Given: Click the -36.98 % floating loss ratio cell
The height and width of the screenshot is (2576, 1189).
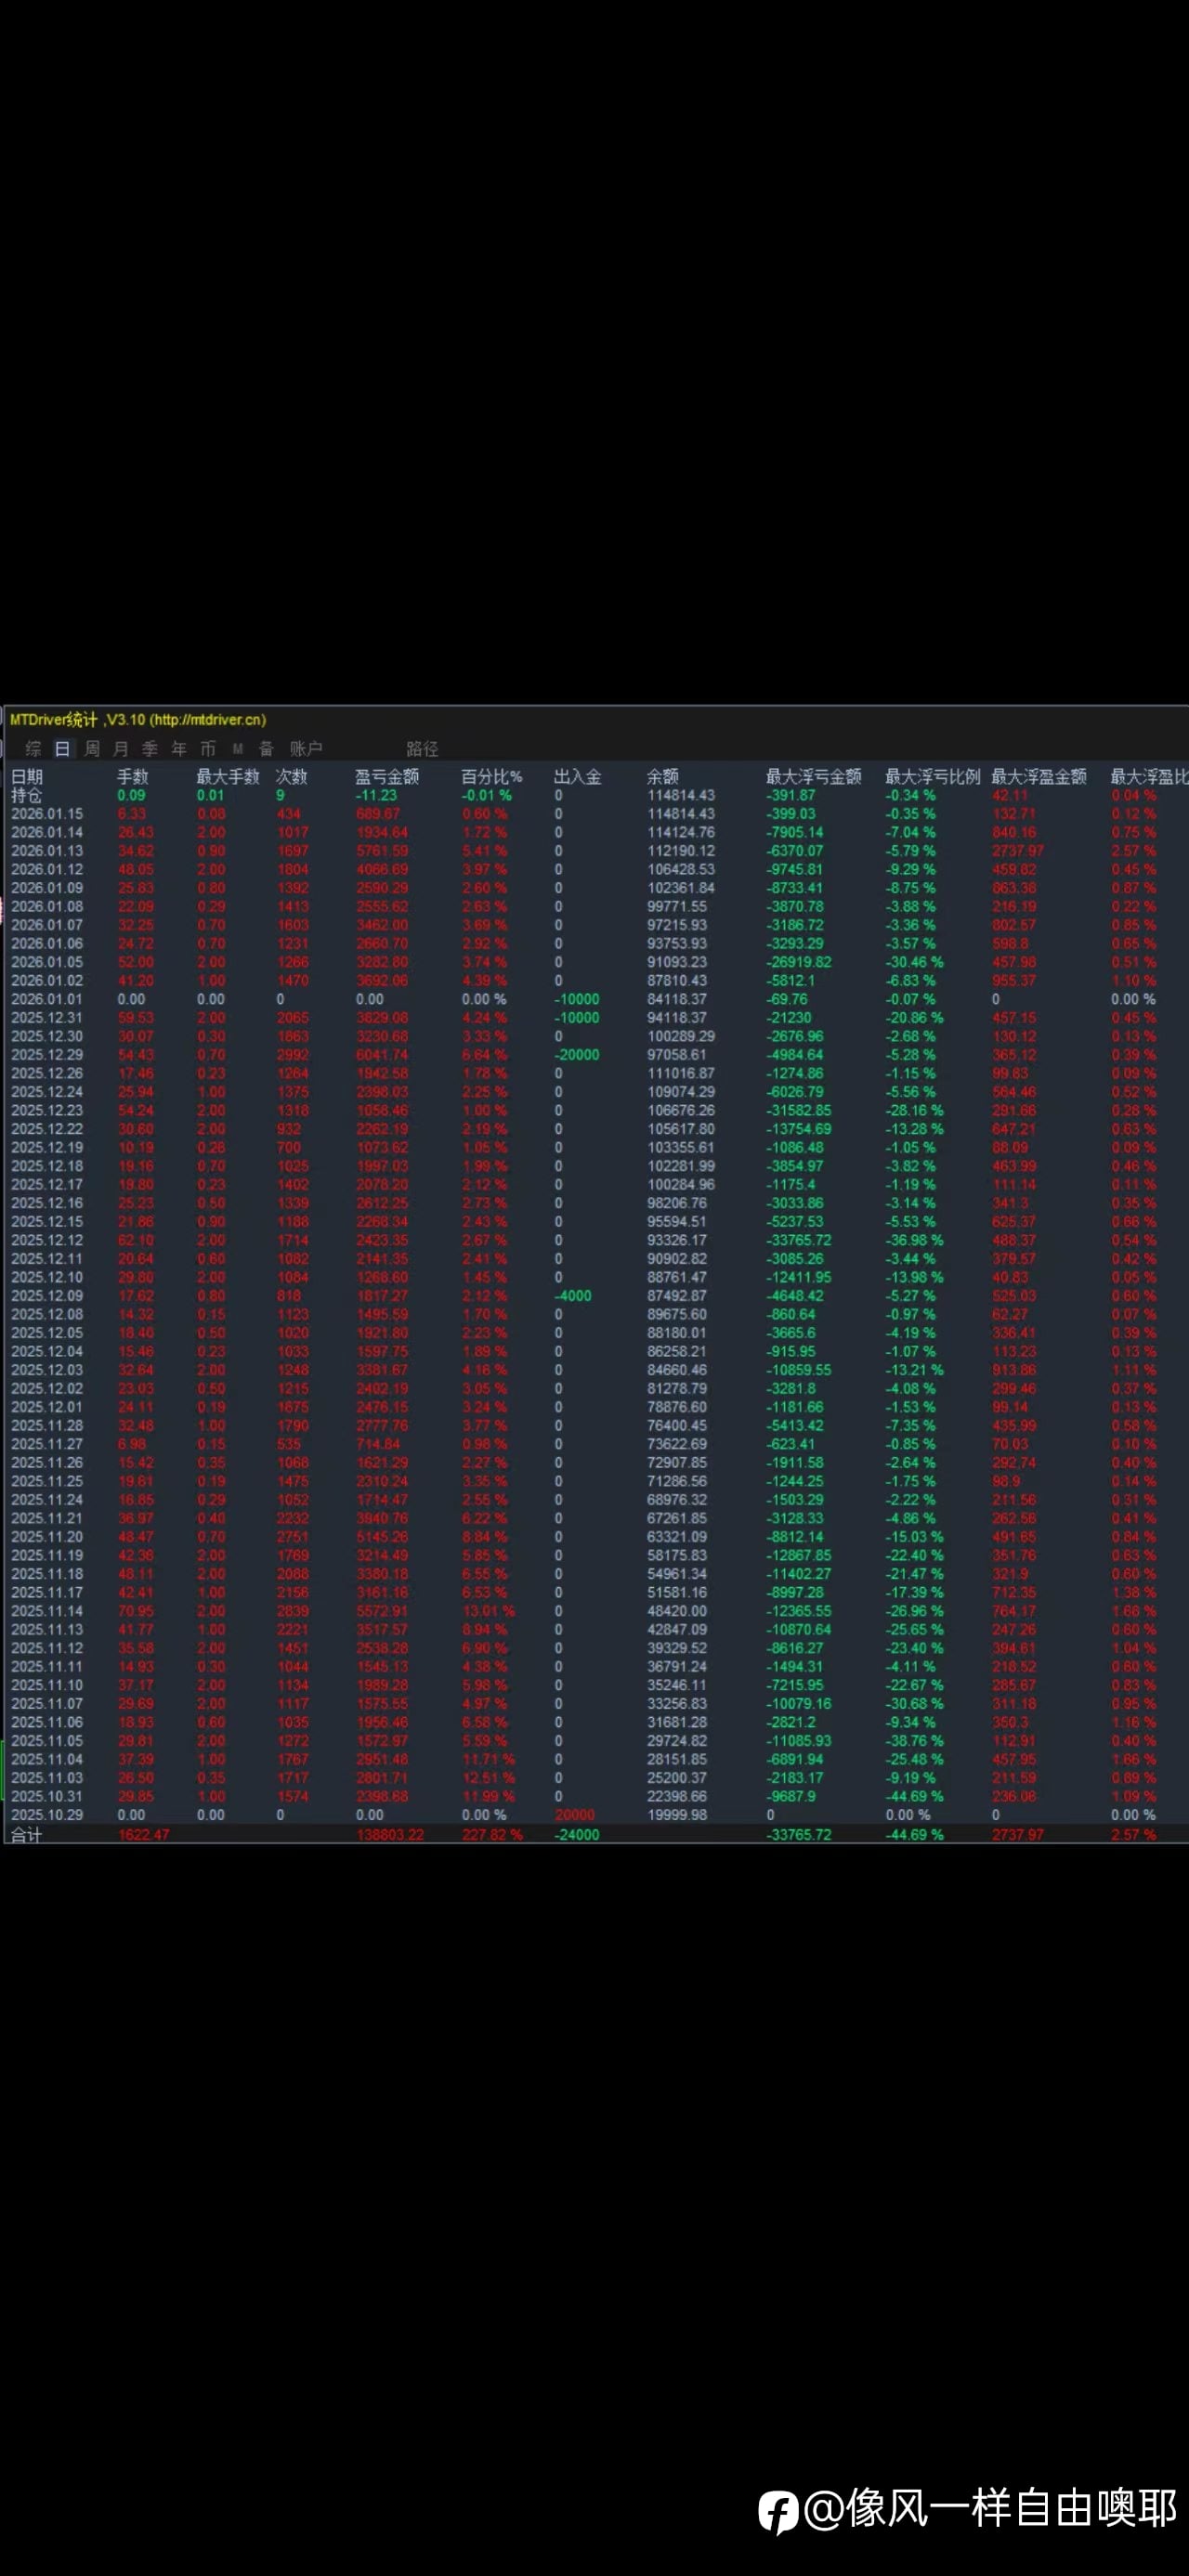Looking at the screenshot, I should (x=915, y=1240).
